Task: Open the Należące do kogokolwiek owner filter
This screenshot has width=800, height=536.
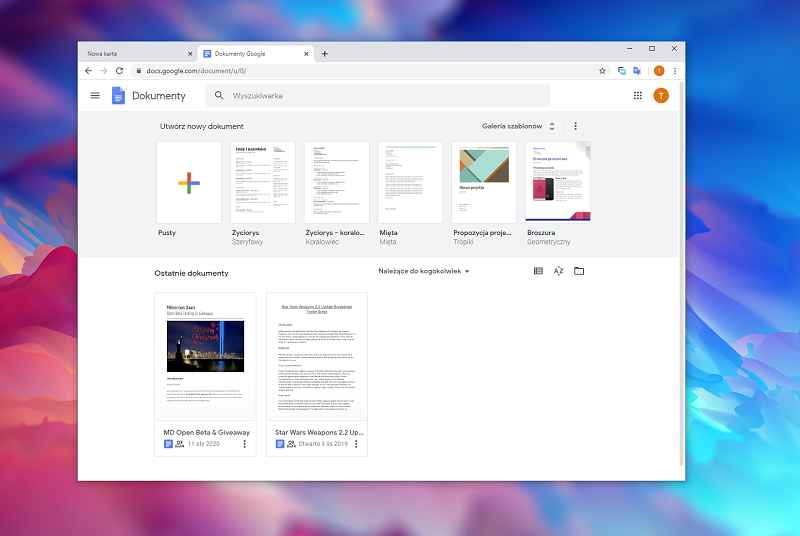Action: 423,271
